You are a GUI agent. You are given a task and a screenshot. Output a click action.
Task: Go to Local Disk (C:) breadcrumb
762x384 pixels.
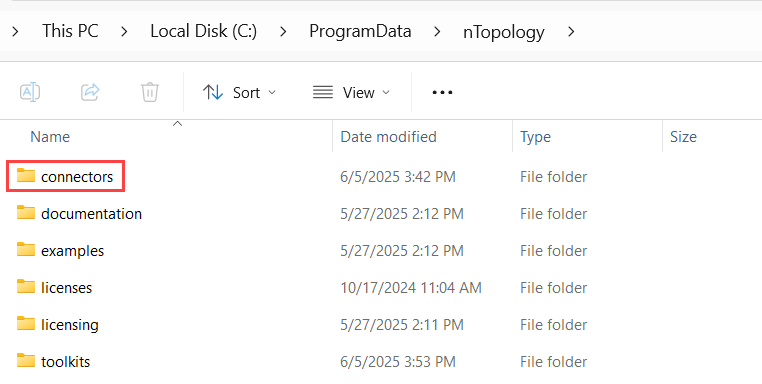coord(204,31)
